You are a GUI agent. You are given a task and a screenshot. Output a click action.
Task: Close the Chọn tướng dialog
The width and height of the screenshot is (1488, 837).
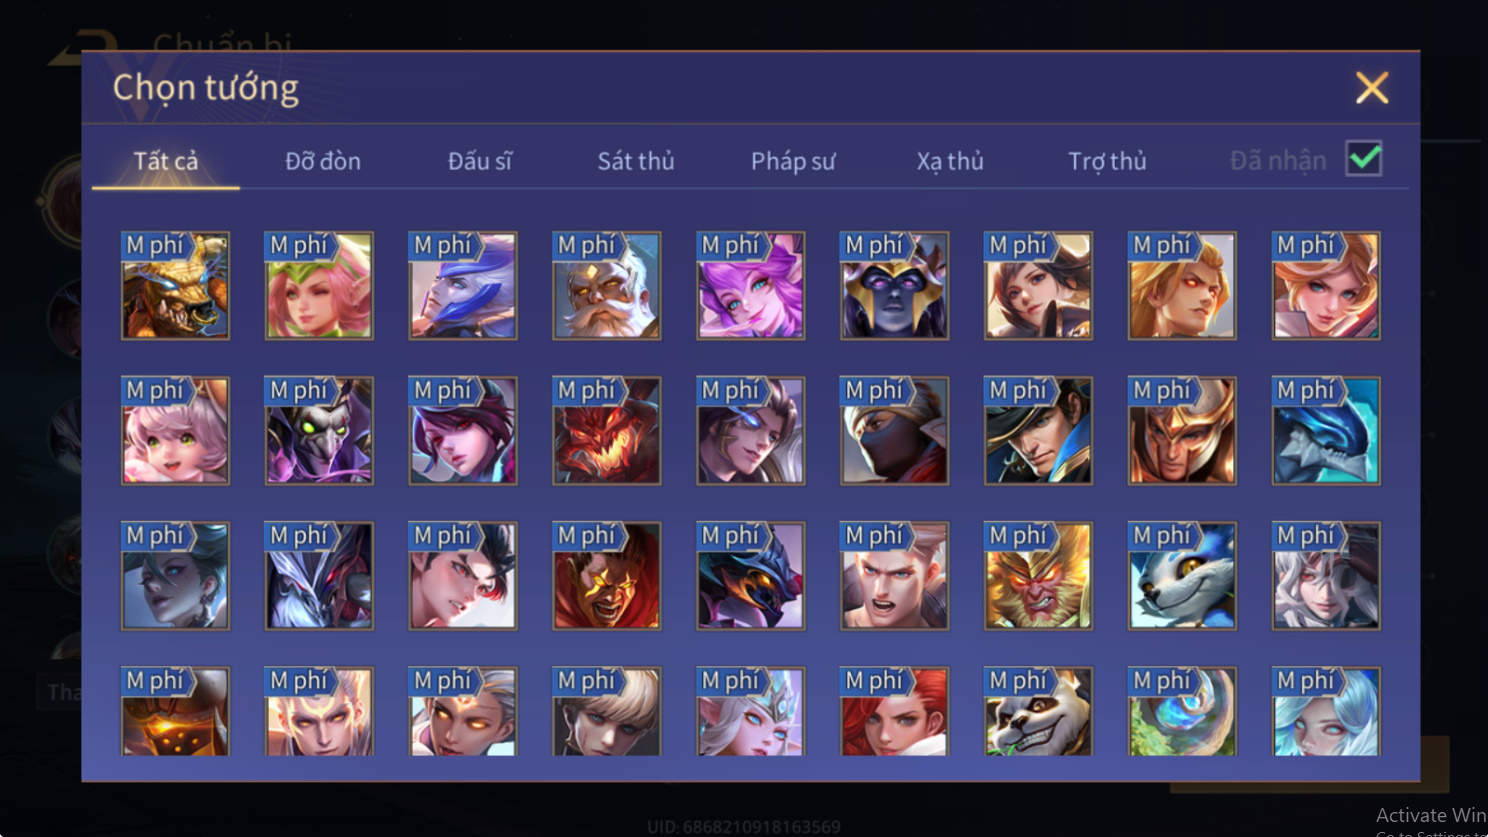pyautogui.click(x=1372, y=88)
